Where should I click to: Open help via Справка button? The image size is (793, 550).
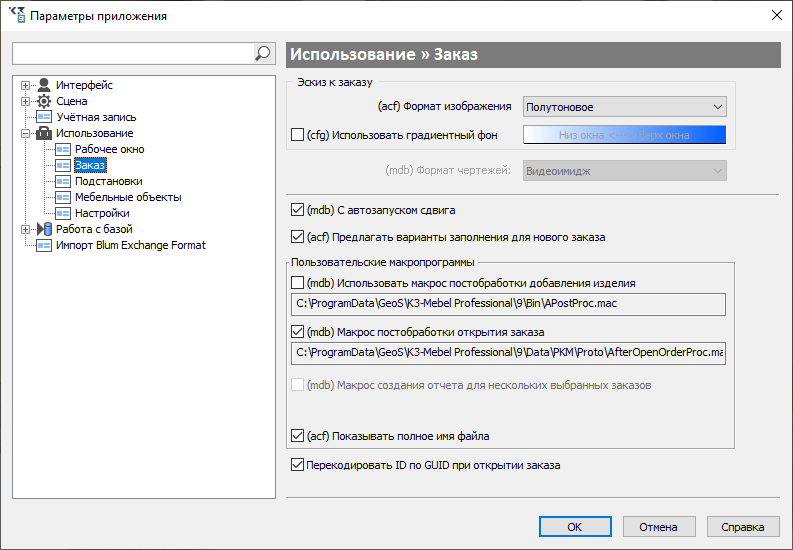click(743, 527)
